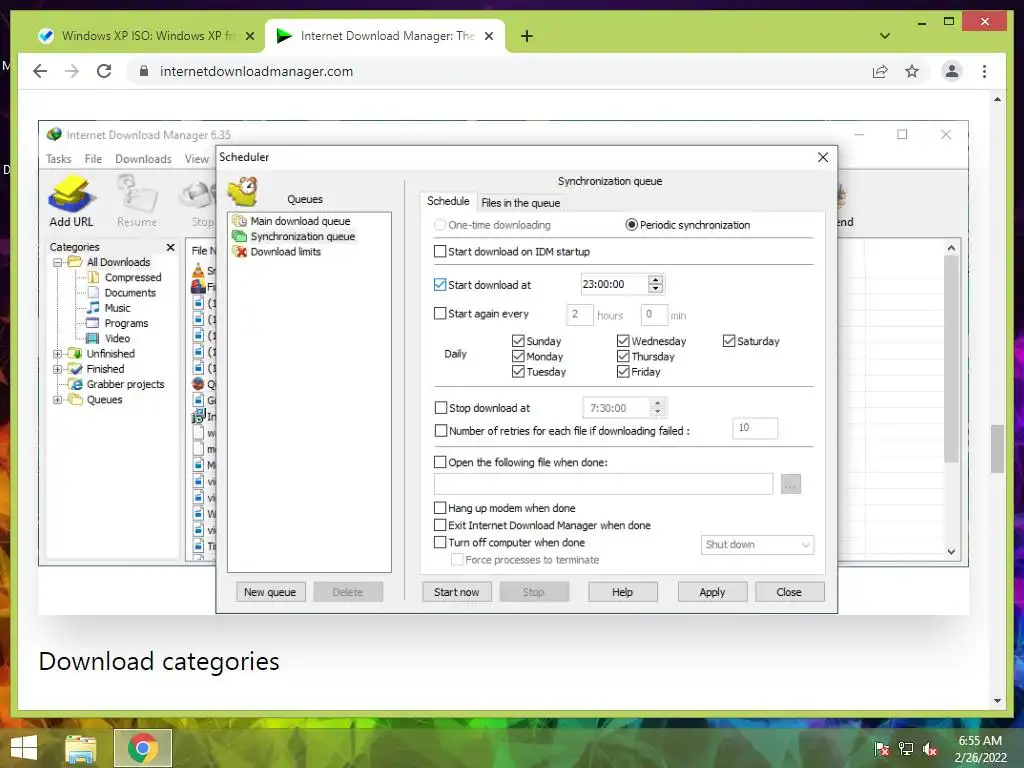Viewport: 1024px width, 768px height.
Task: Enable Start download on IDM startup
Action: pyautogui.click(x=440, y=251)
